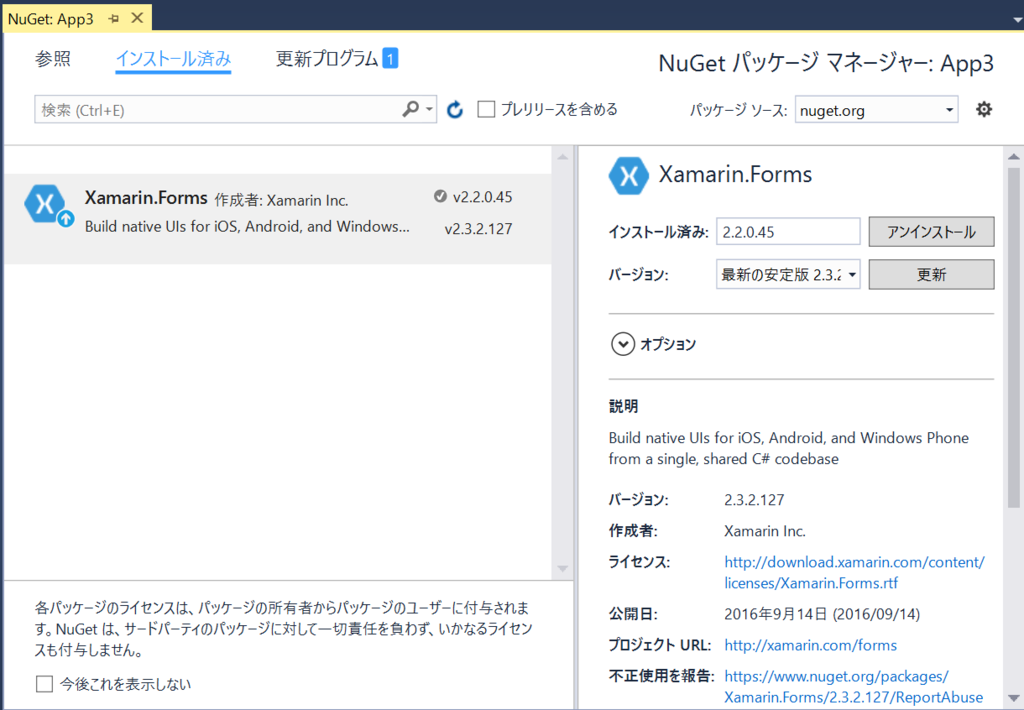Click Xamarin.Forms logo in details pane

pyautogui.click(x=629, y=176)
